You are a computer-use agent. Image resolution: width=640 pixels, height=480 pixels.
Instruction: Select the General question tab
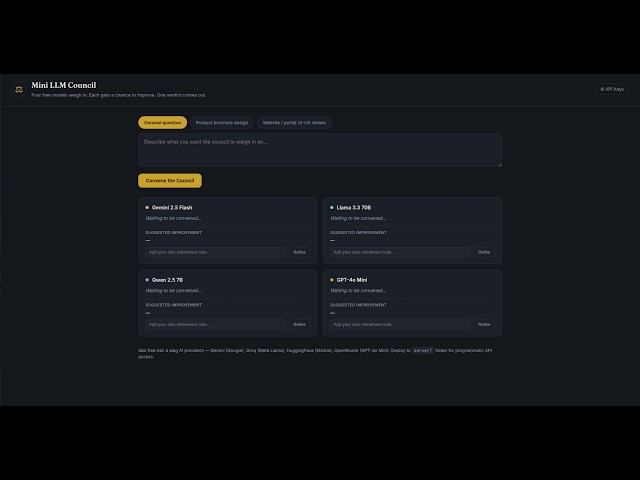[x=162, y=122]
